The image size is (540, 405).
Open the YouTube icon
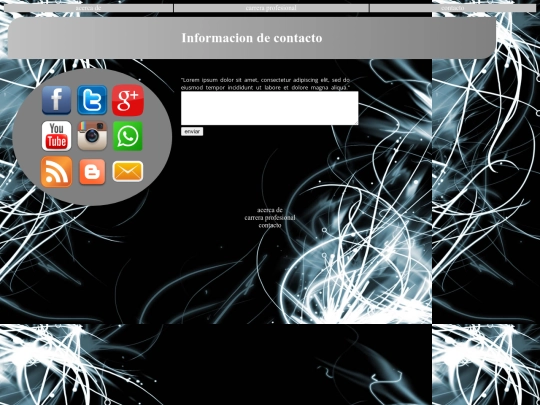click(56, 136)
